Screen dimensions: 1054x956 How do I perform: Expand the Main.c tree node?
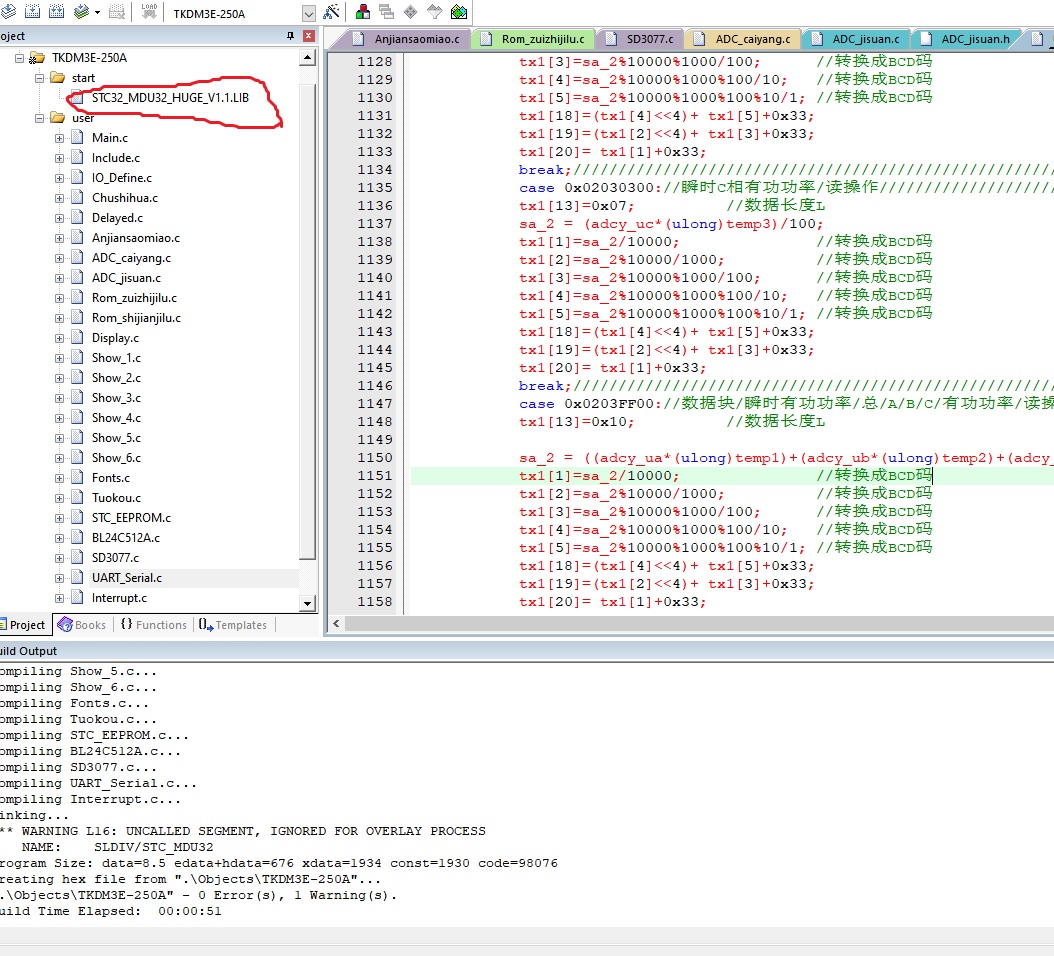pyautogui.click(x=59, y=138)
